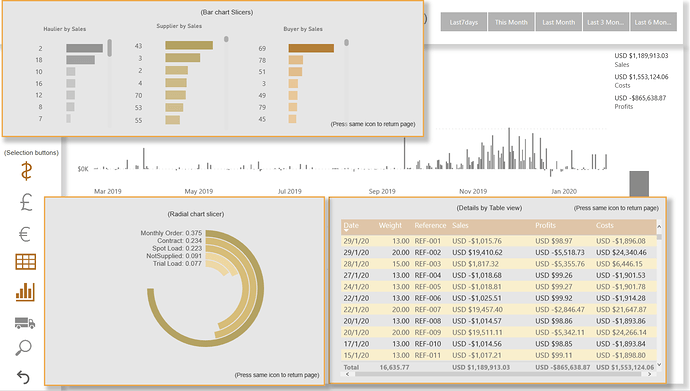Select REF-011 table cell
Image resolution: width=690 pixels, height=391 pixels.
[x=427, y=355]
